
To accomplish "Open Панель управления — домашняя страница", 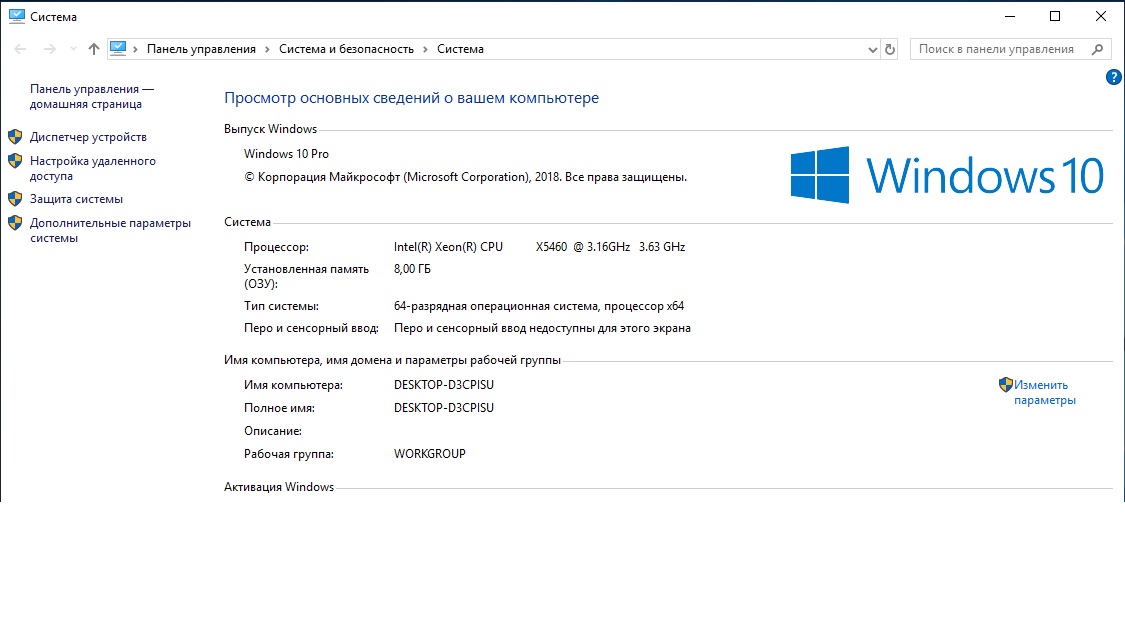I will [92, 96].
